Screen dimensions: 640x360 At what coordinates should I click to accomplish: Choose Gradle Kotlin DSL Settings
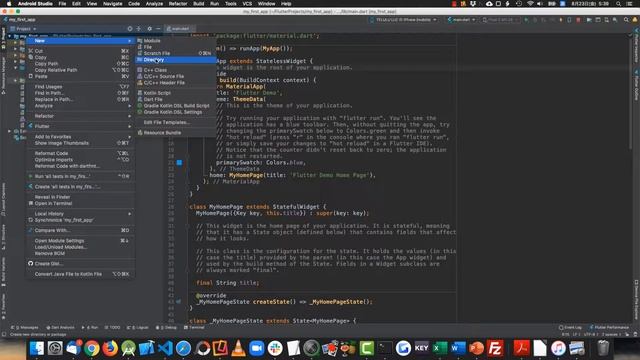(x=176, y=112)
